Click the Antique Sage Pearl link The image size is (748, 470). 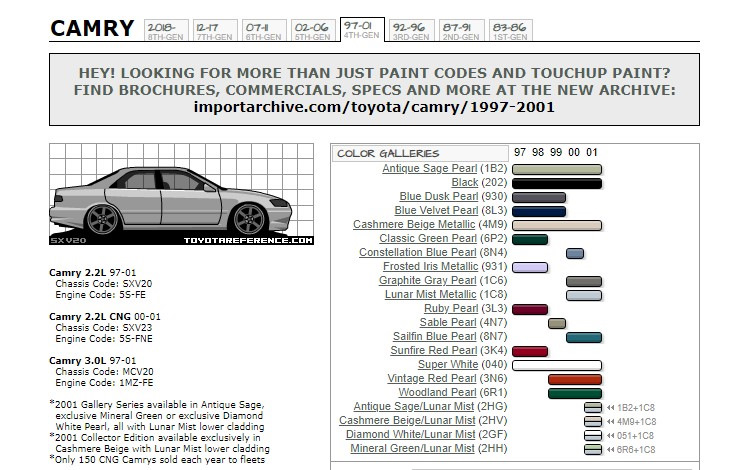[x=429, y=168]
